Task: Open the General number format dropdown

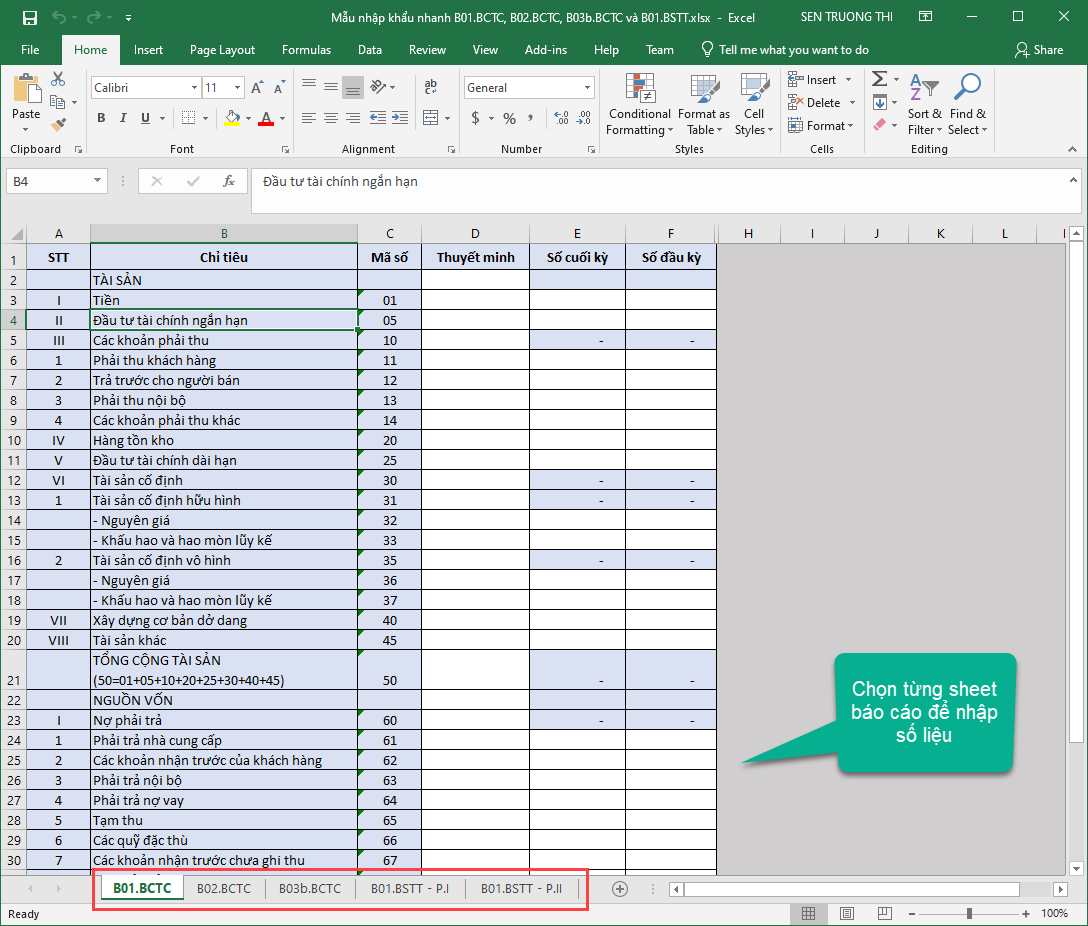Action: pyautogui.click(x=588, y=87)
